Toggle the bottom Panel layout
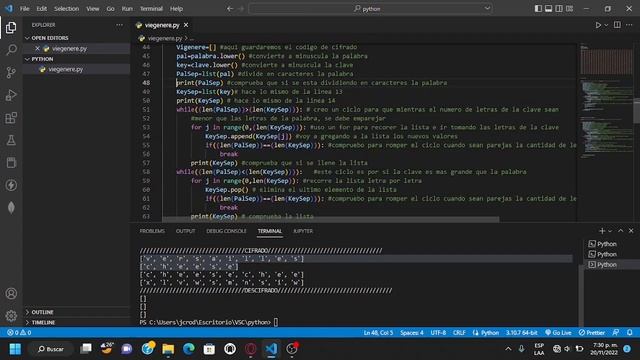The width and height of the screenshot is (640, 360). [x=549, y=9]
